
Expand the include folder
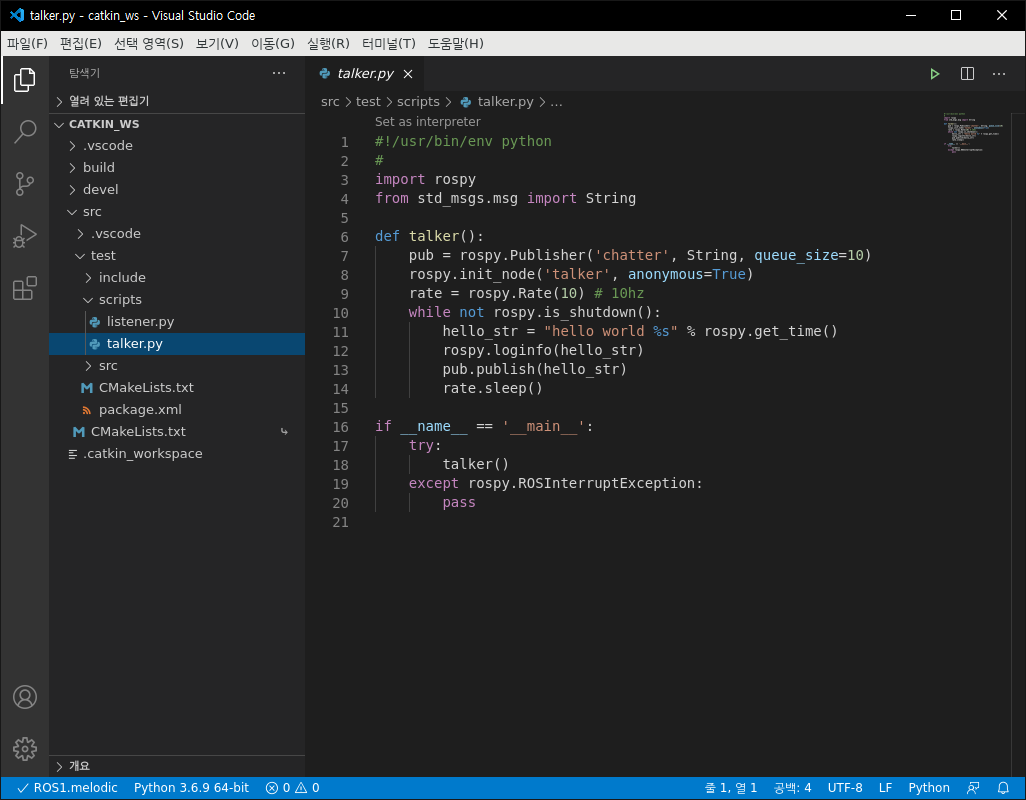click(177, 277)
